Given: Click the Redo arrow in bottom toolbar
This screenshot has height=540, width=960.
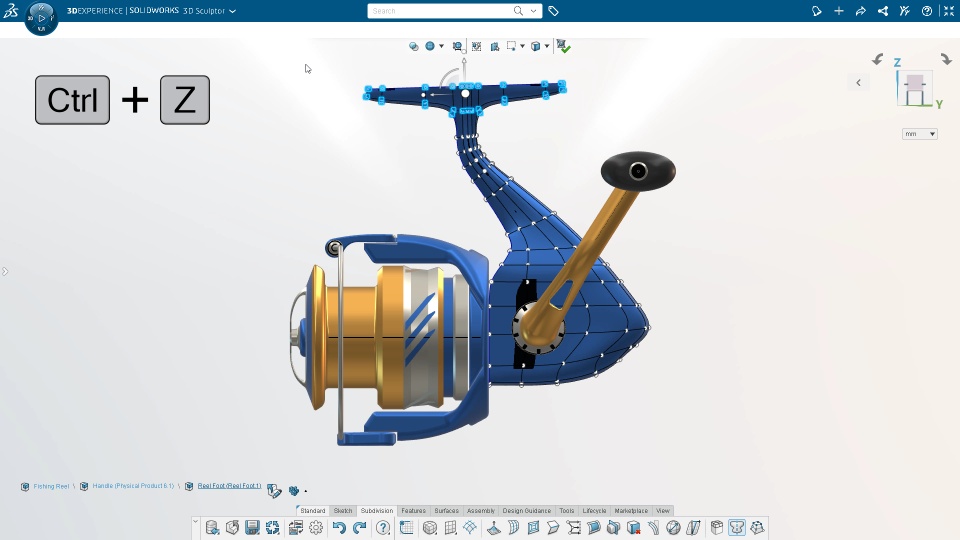Looking at the screenshot, I should point(359,527).
